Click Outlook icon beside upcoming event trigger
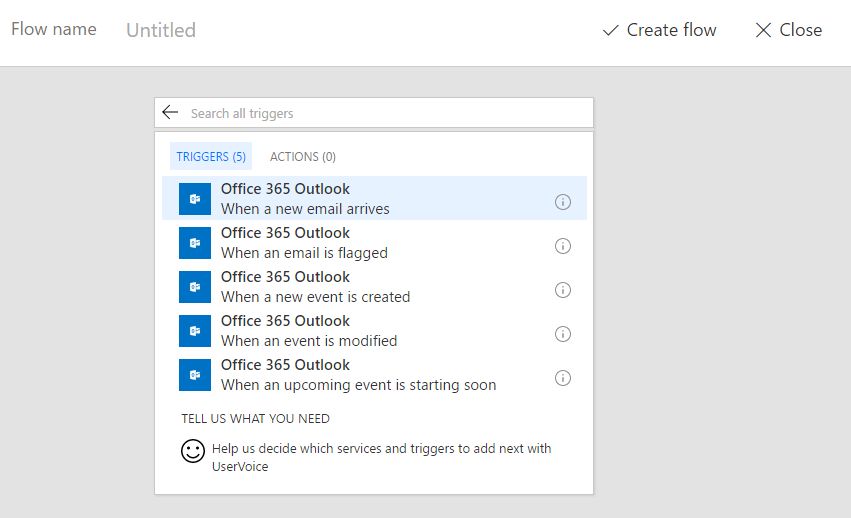Viewport: 851px width, 518px height. coord(195,375)
